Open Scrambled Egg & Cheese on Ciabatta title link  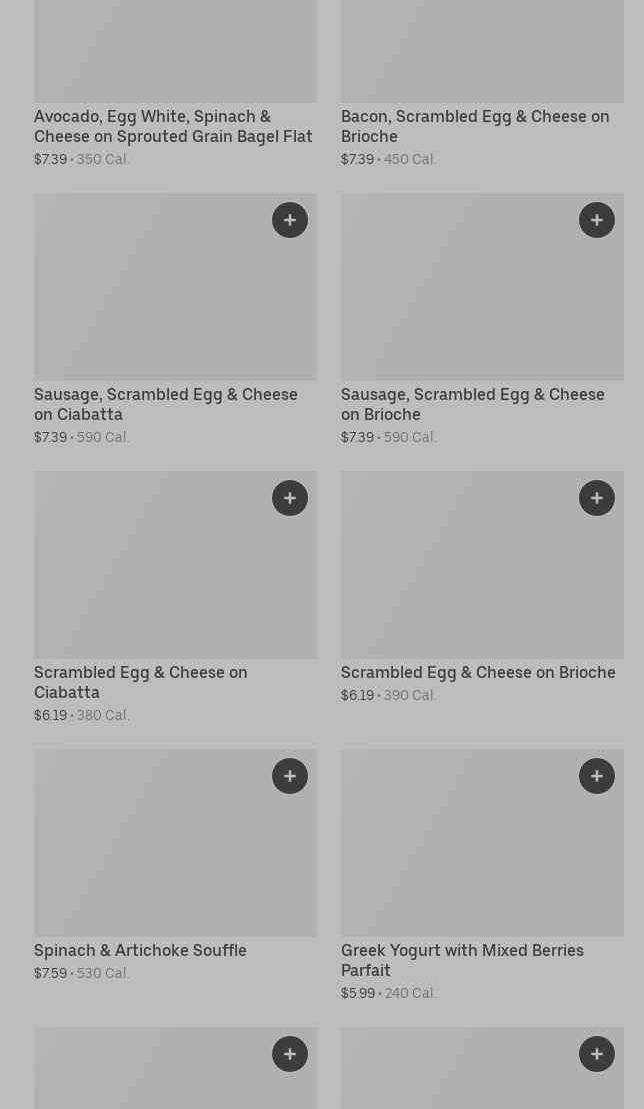tap(140, 682)
